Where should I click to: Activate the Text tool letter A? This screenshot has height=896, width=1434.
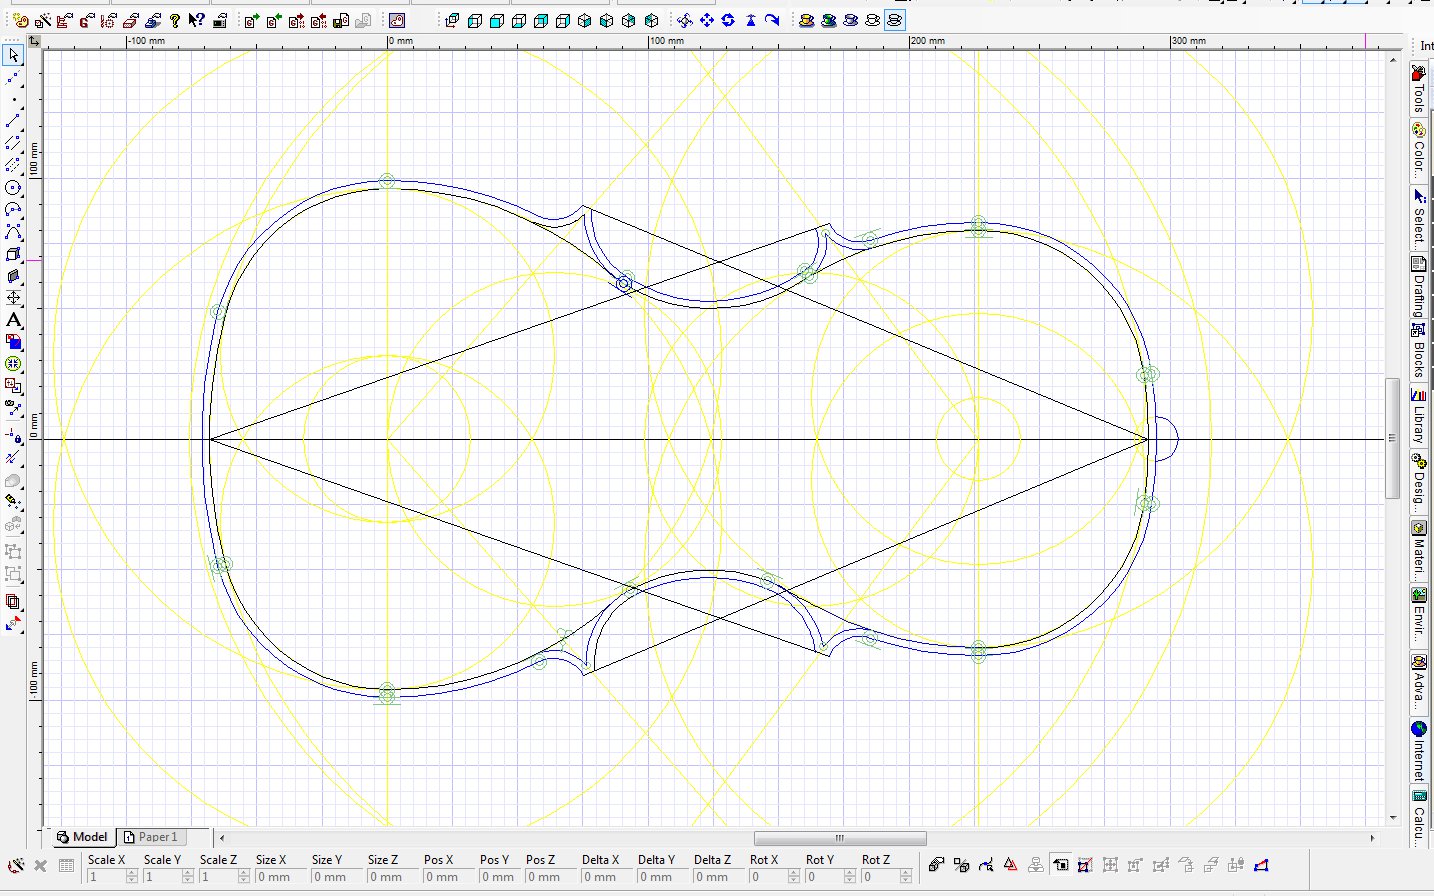coord(13,320)
